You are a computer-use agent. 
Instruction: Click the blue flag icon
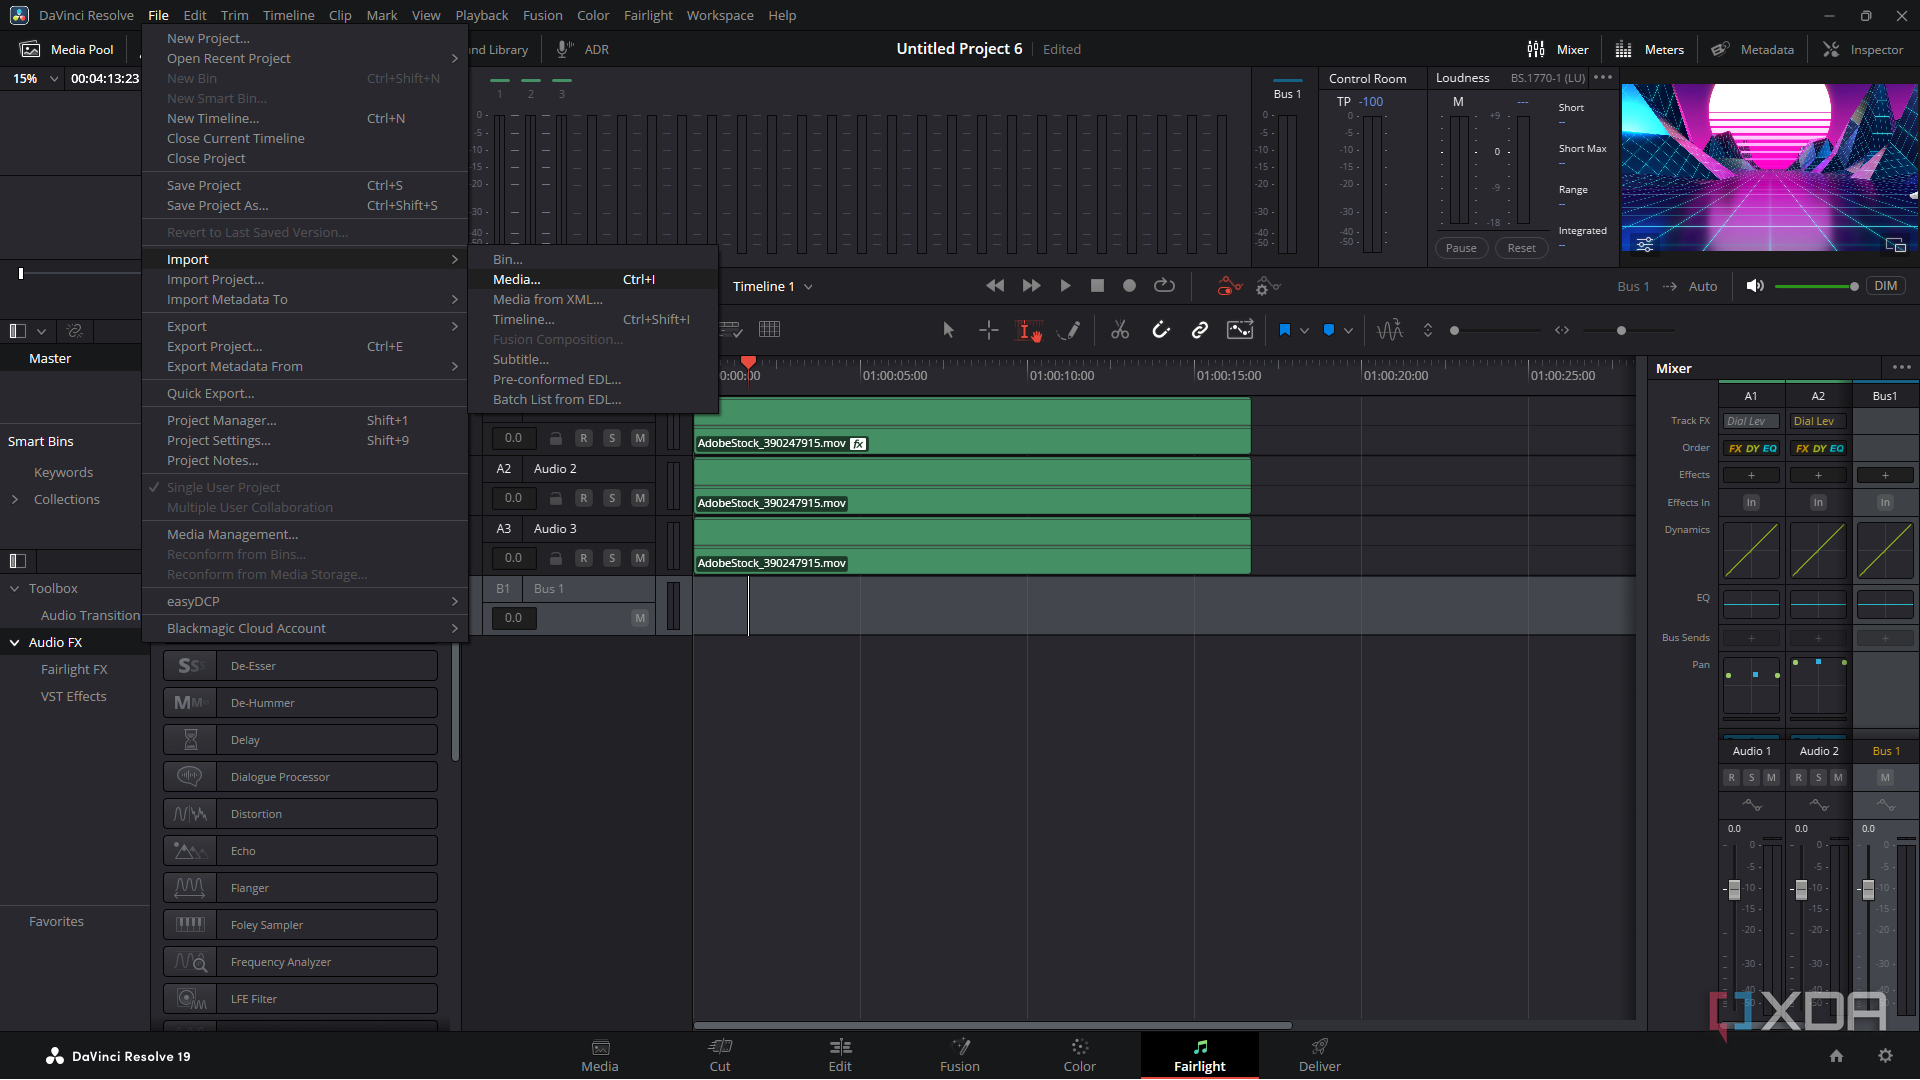click(1285, 330)
